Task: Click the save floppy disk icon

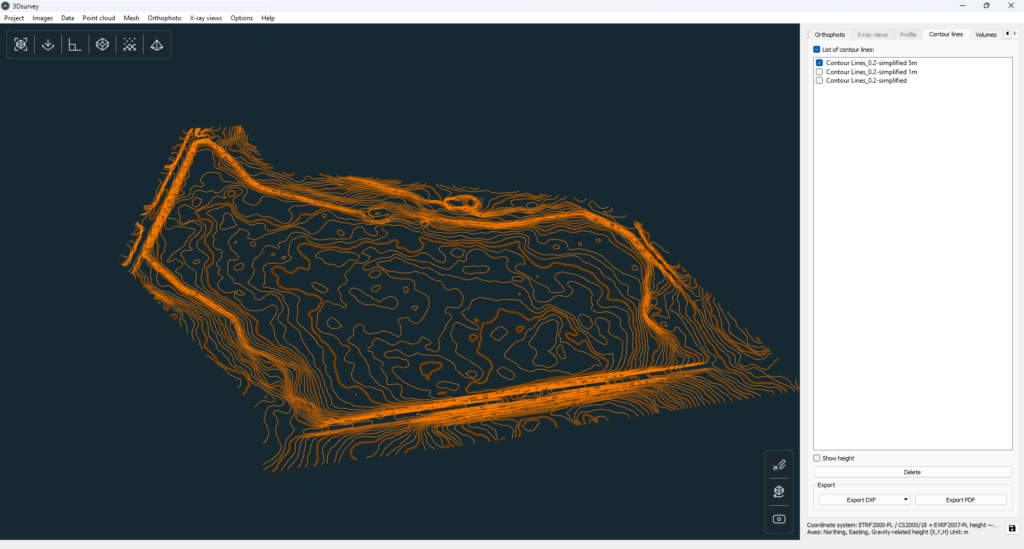Action: click(1012, 528)
